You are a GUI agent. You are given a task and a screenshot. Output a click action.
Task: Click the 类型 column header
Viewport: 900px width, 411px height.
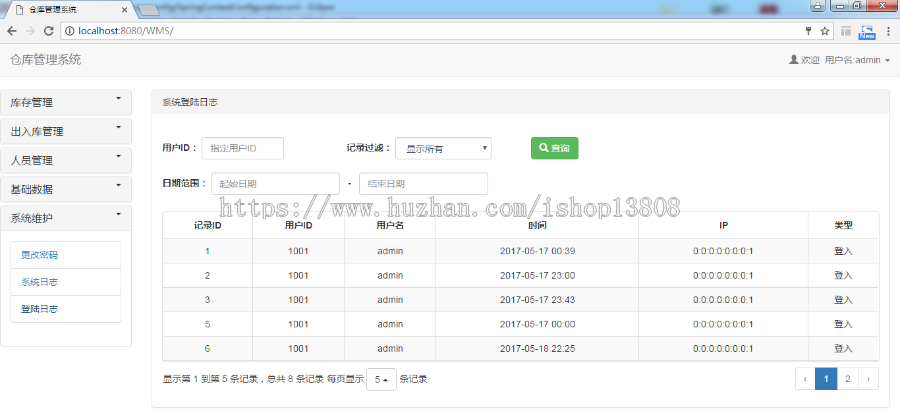pyautogui.click(x=843, y=226)
